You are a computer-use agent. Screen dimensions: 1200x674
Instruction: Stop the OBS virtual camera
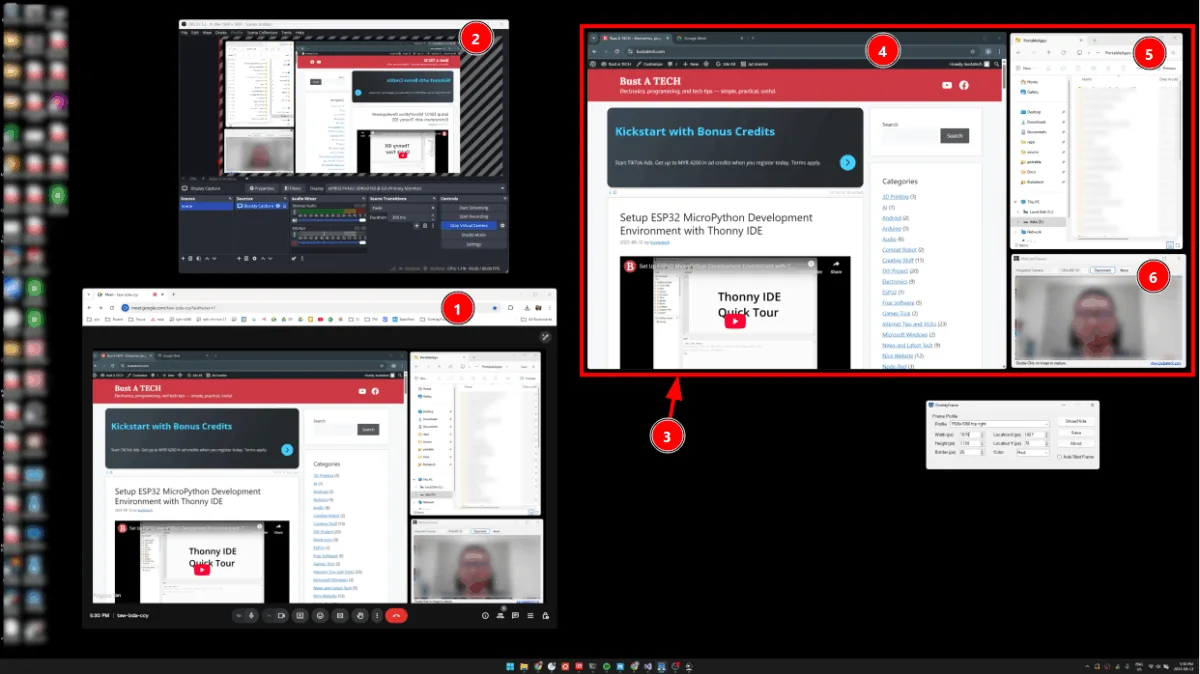[x=469, y=225]
